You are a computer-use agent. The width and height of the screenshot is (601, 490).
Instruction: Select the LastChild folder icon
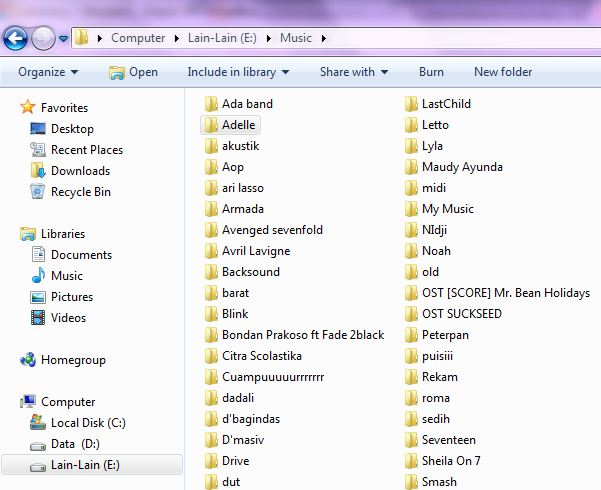[411, 104]
